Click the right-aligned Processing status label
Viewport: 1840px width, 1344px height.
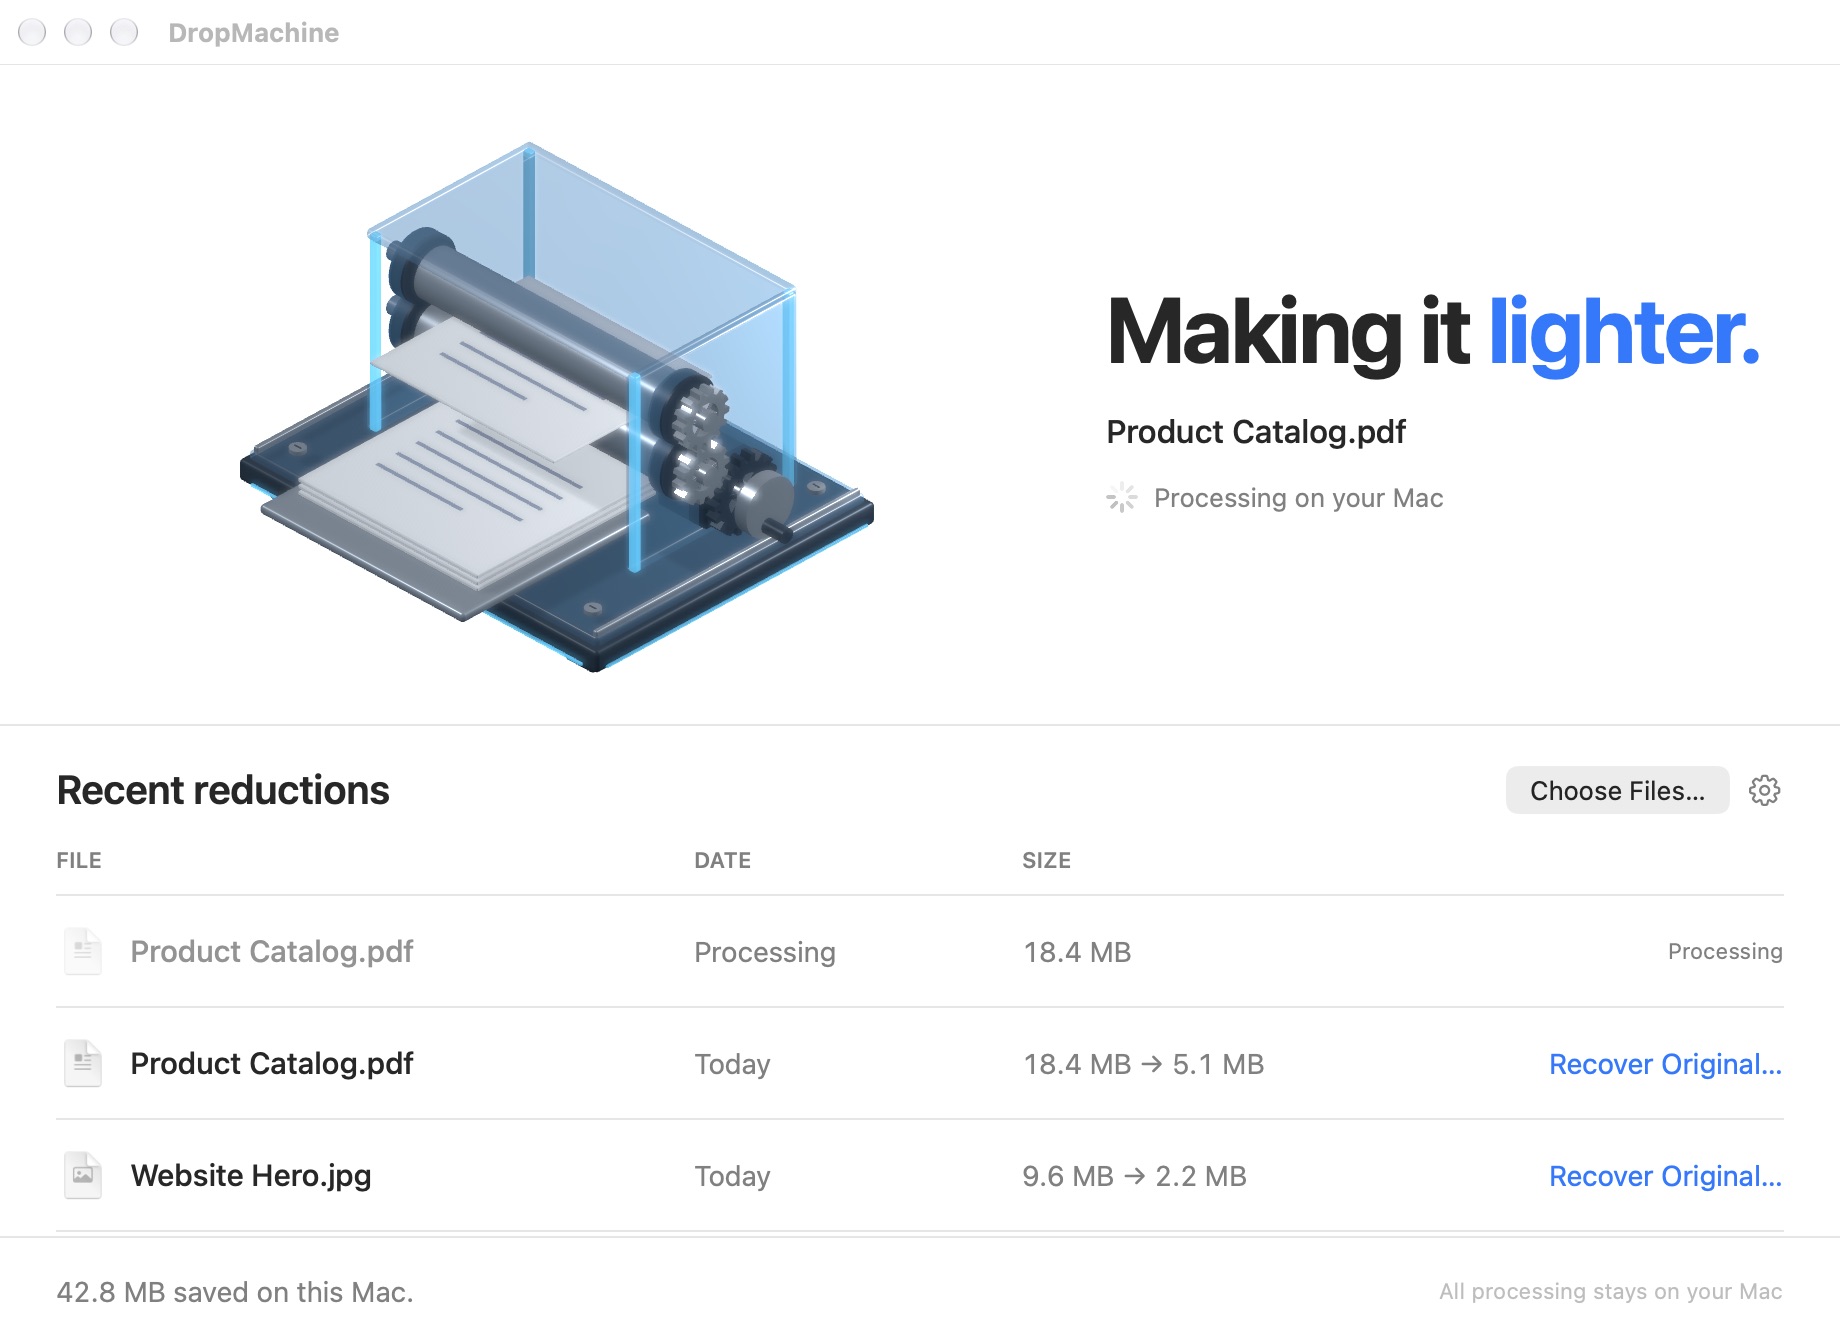1725,951
